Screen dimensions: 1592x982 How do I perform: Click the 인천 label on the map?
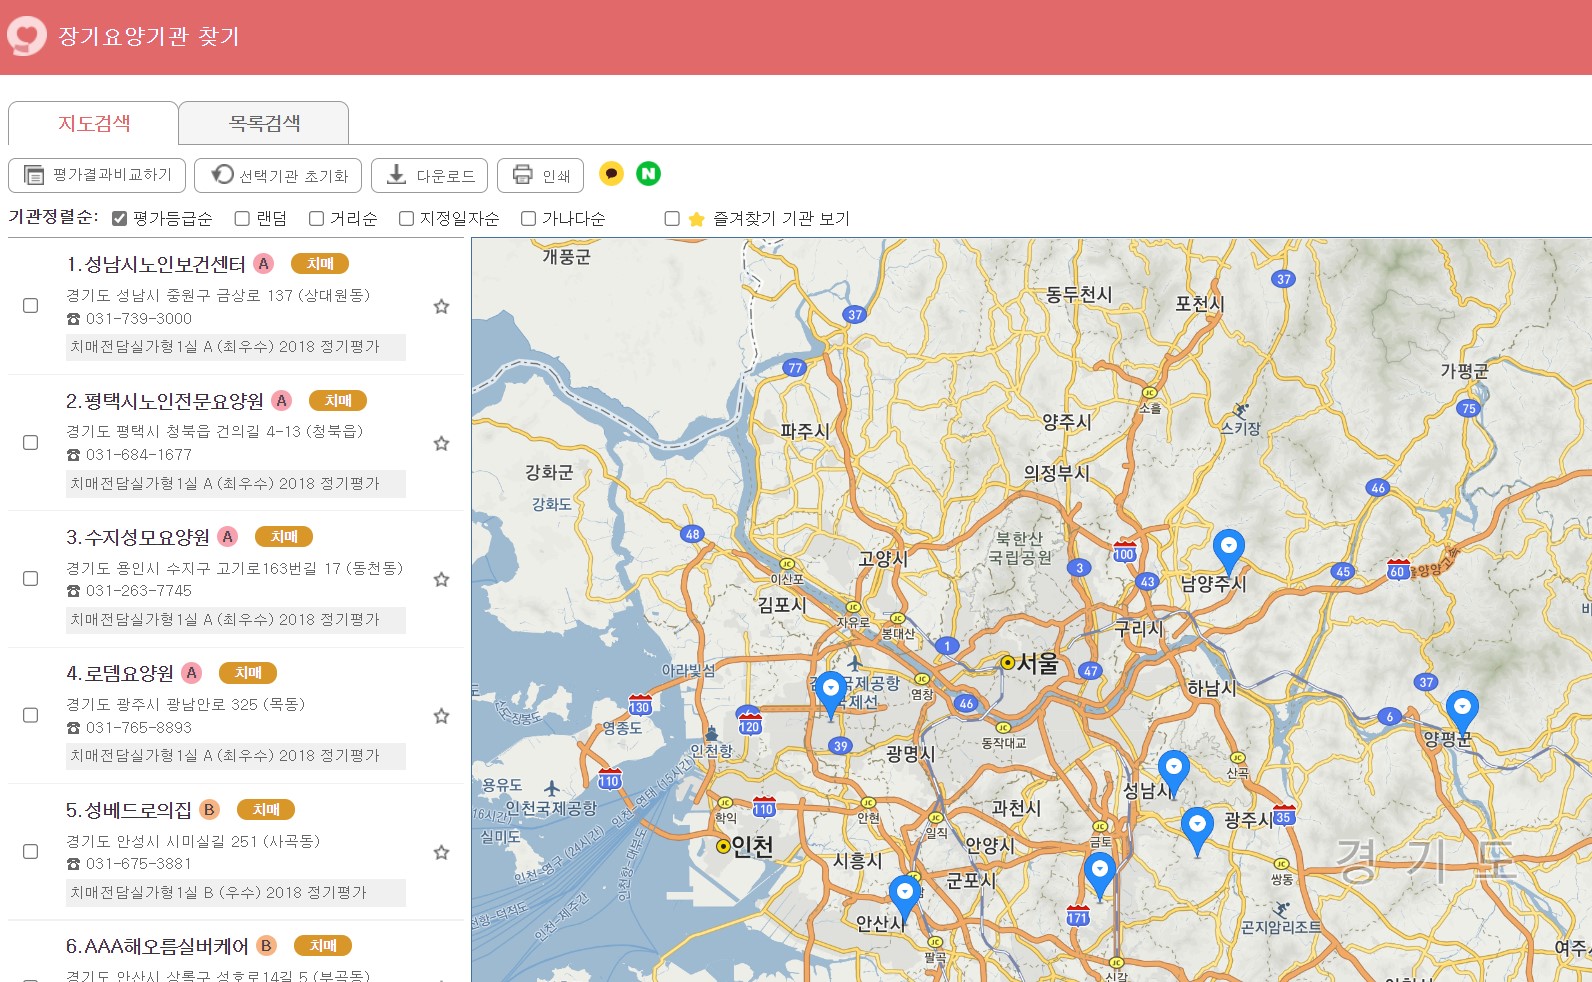(x=752, y=847)
